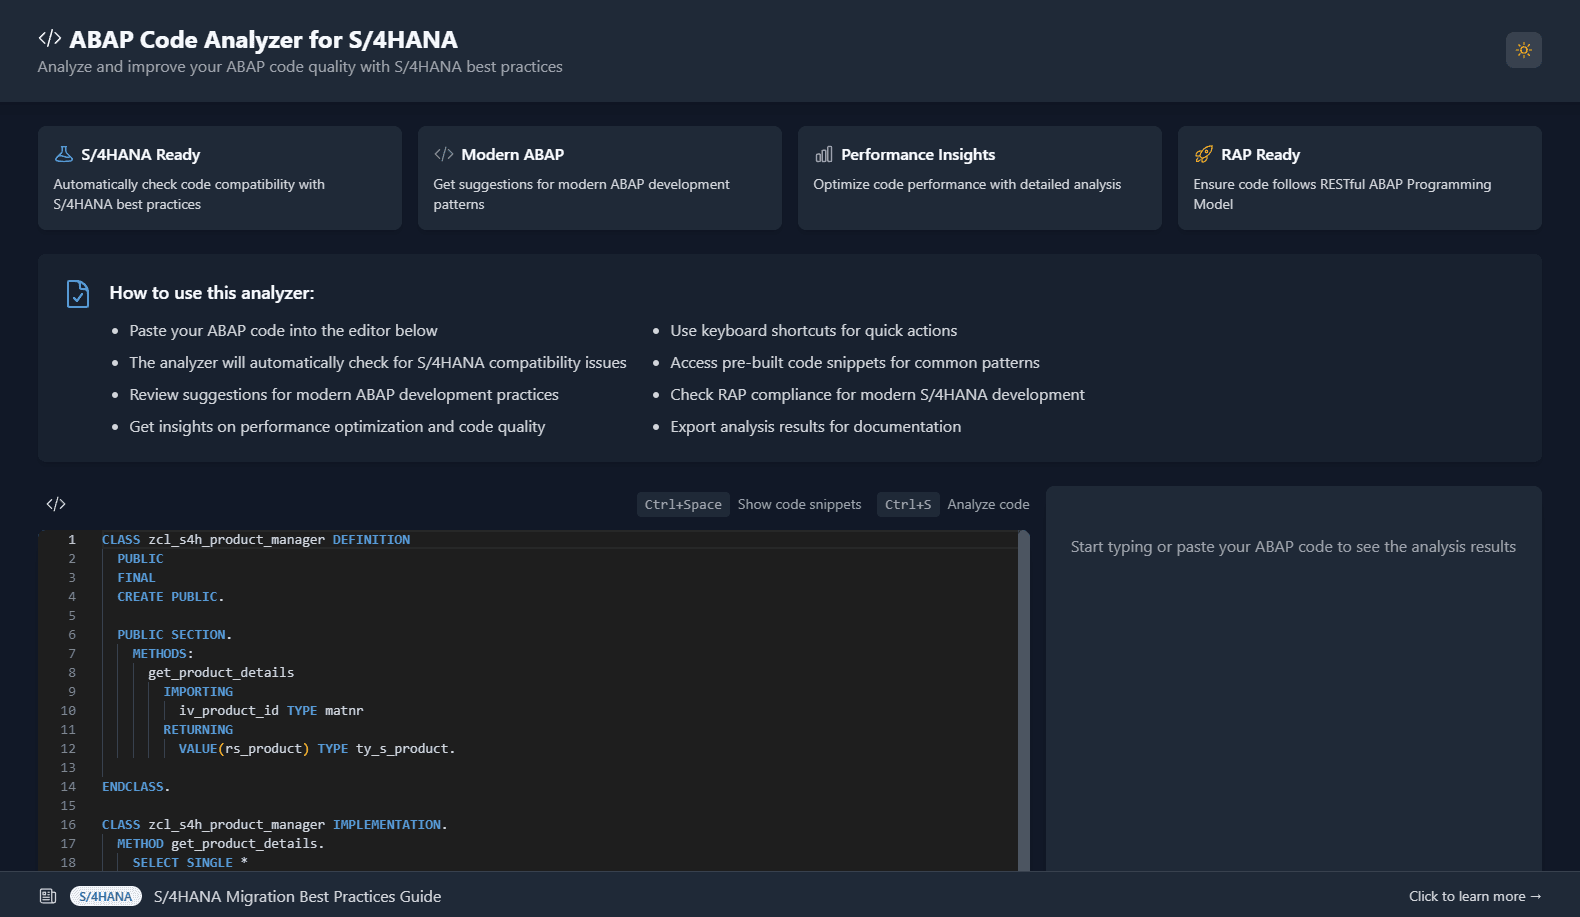Open Modern ABAP feature card
The width and height of the screenshot is (1580, 917).
[x=600, y=178]
